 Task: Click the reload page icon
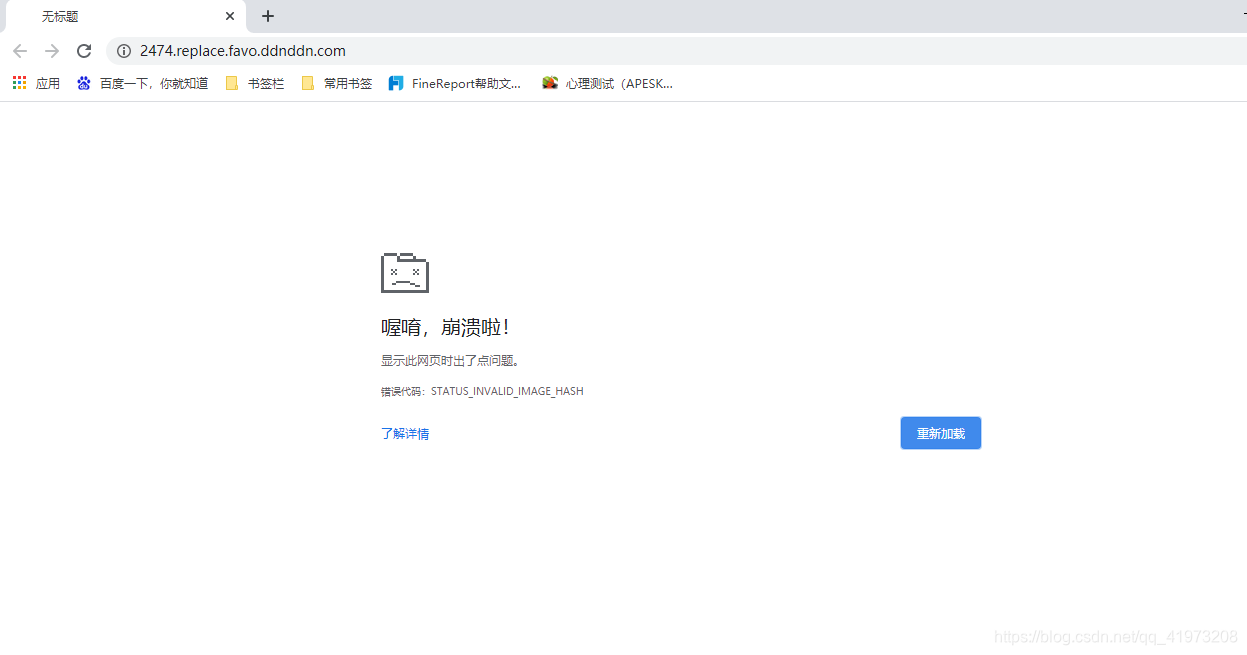click(84, 50)
